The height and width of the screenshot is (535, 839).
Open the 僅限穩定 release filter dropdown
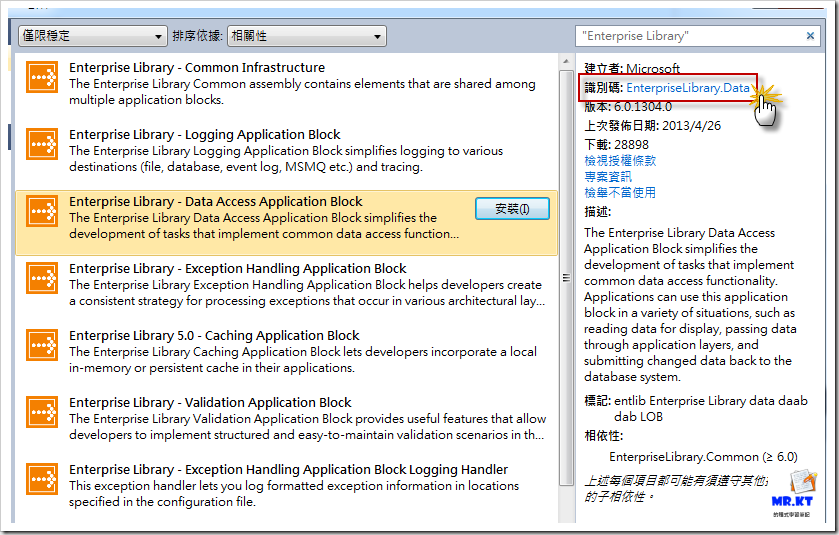[x=92, y=36]
